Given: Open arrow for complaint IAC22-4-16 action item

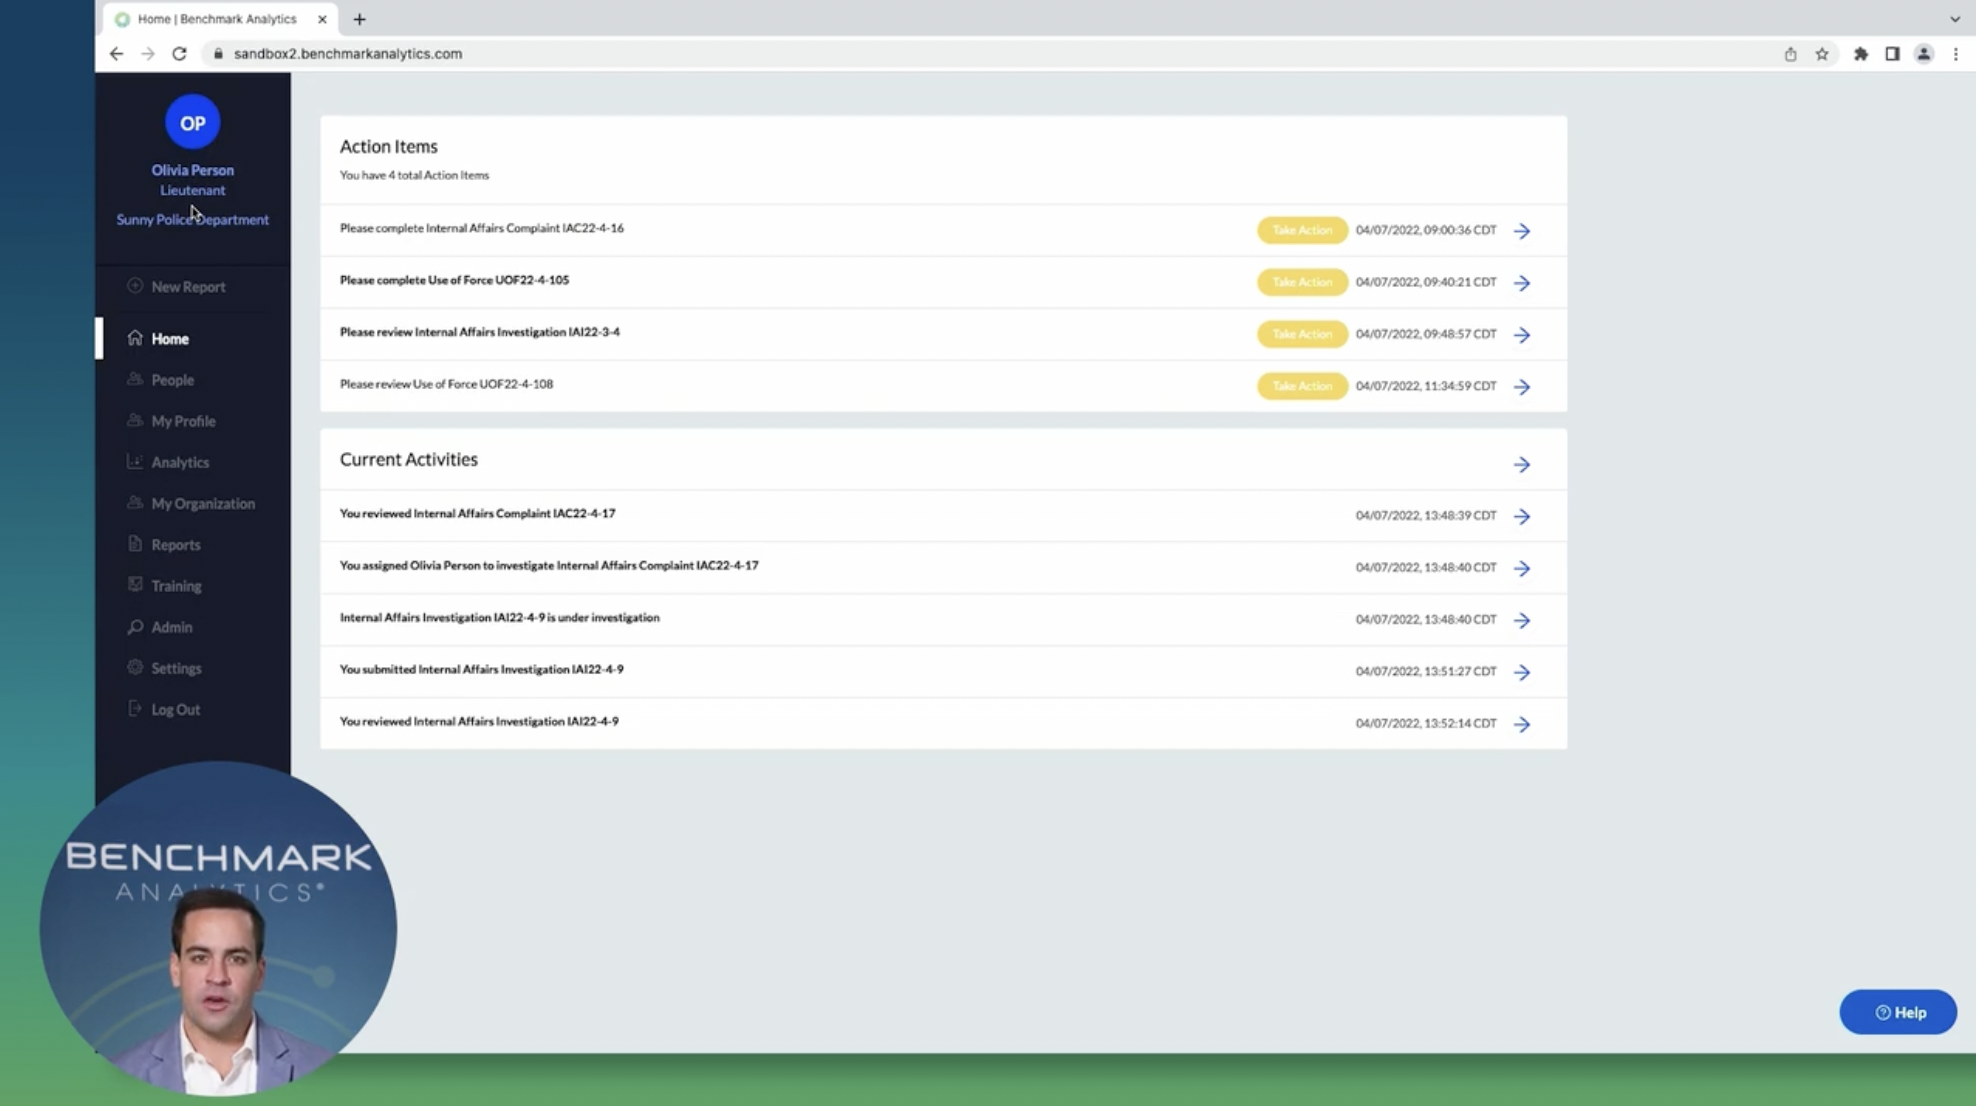Looking at the screenshot, I should pyautogui.click(x=1522, y=231).
